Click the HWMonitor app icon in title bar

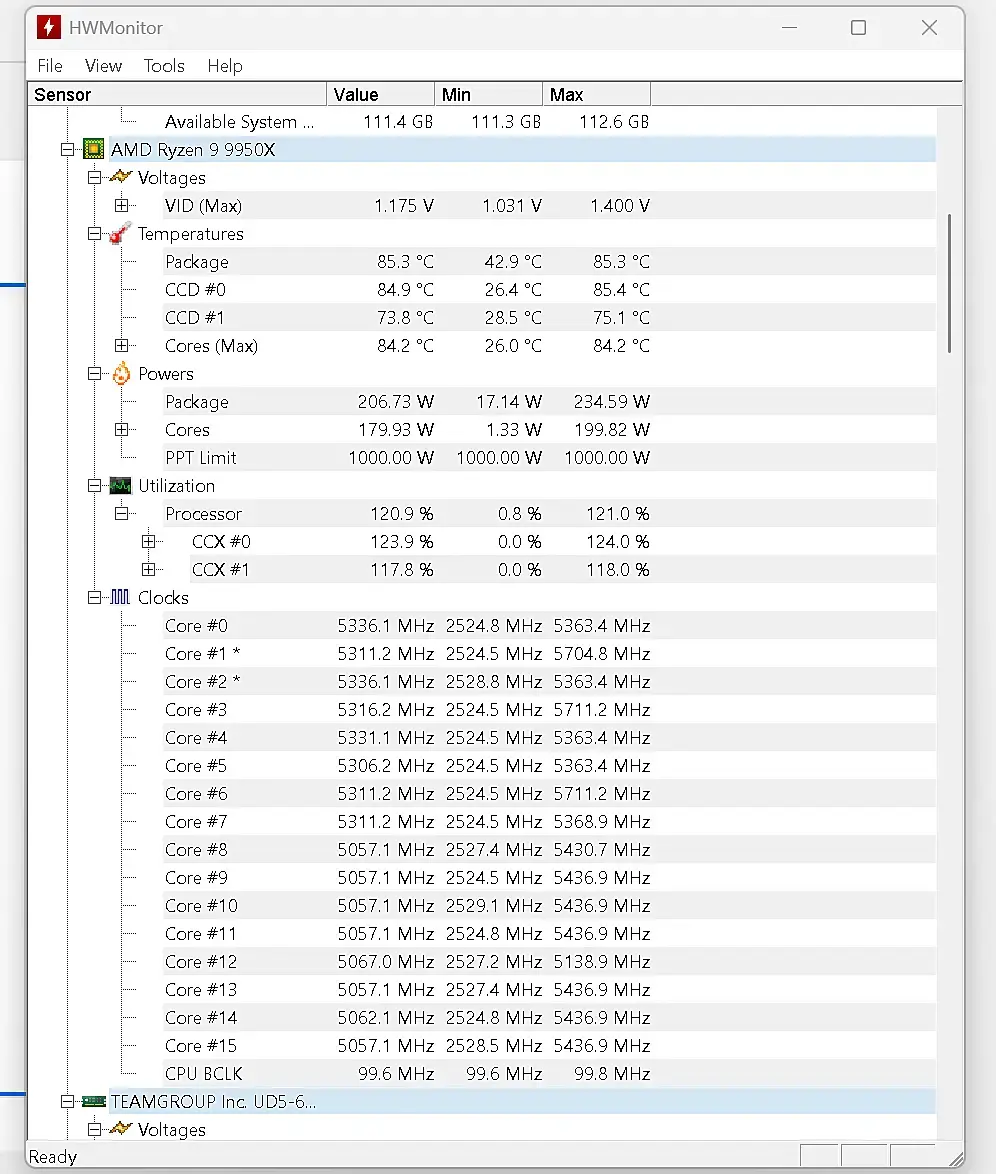coord(49,28)
